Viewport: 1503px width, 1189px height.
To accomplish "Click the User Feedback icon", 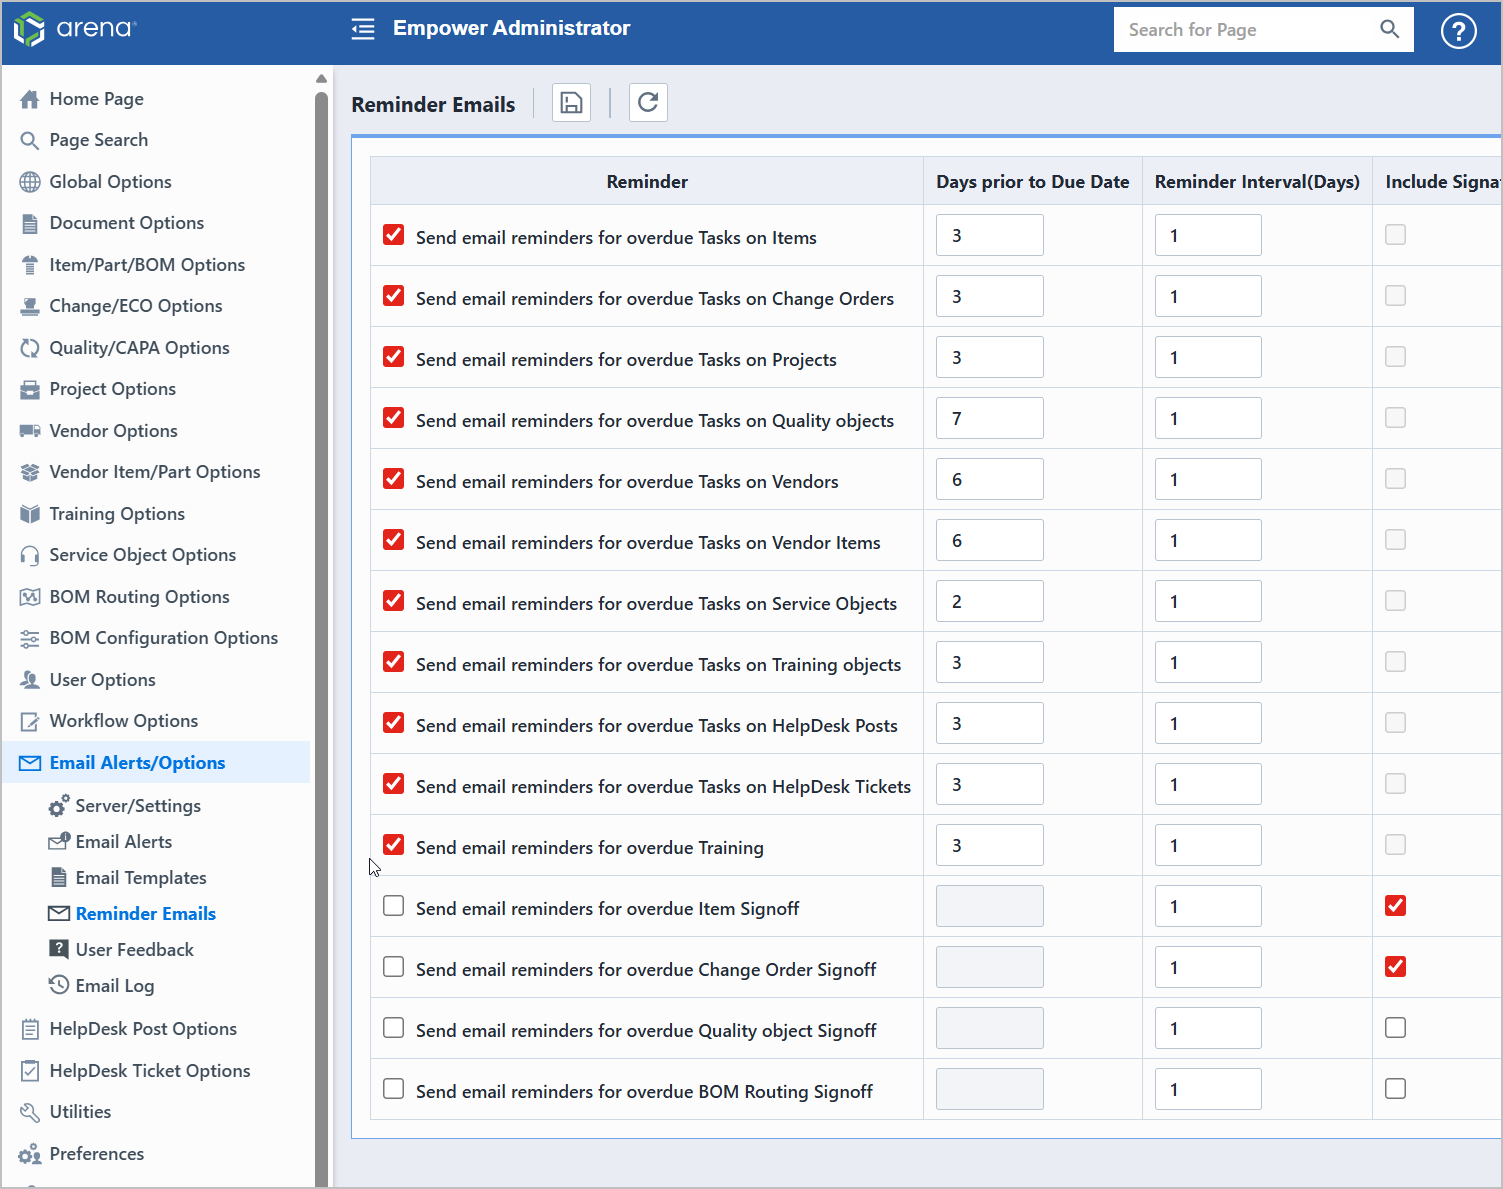I will (59, 949).
